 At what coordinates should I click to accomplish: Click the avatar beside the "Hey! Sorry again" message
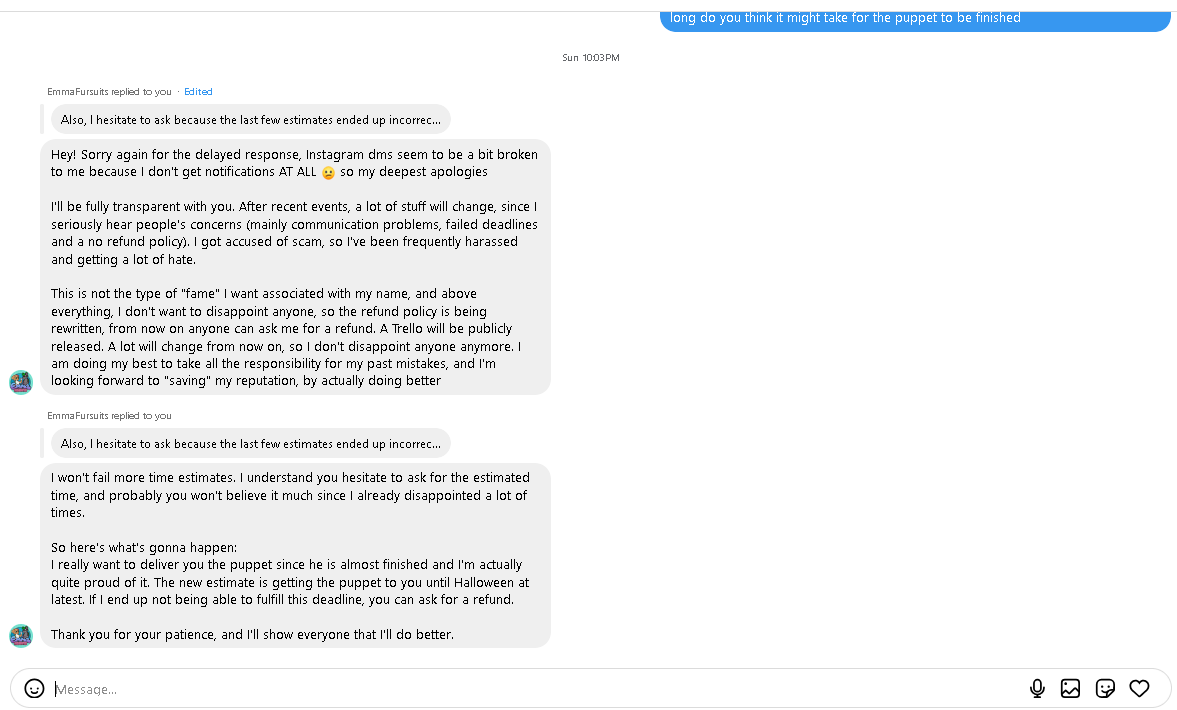tap(21, 382)
